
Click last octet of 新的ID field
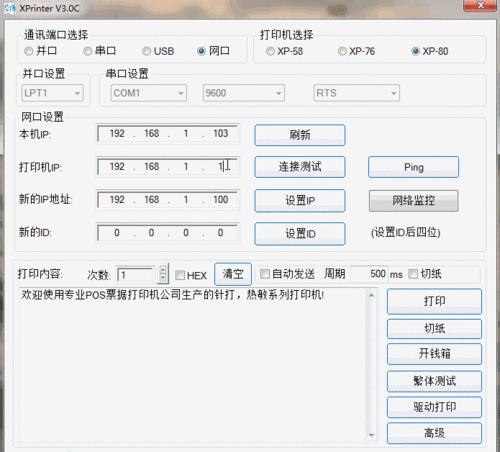221,233
